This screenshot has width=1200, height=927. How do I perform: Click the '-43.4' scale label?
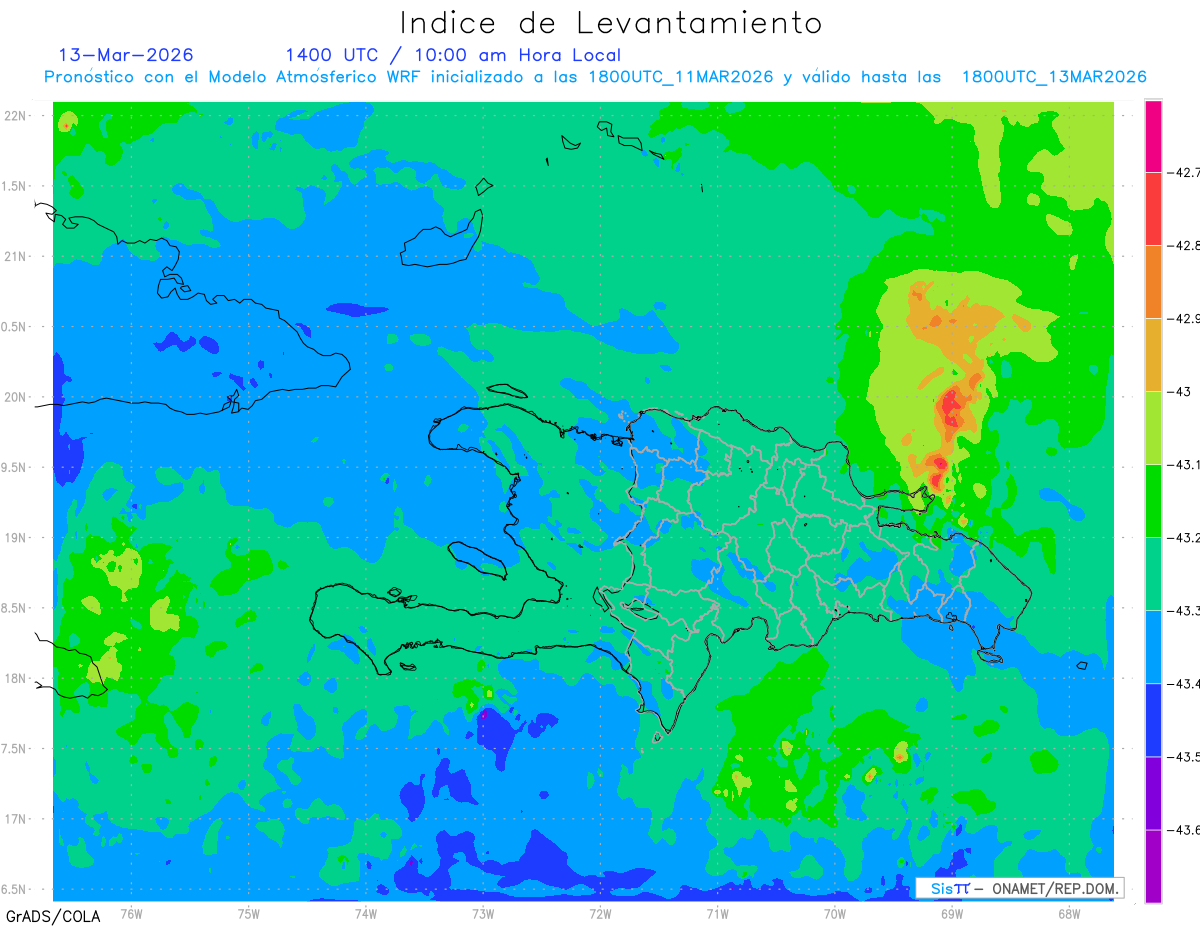click(x=1184, y=683)
